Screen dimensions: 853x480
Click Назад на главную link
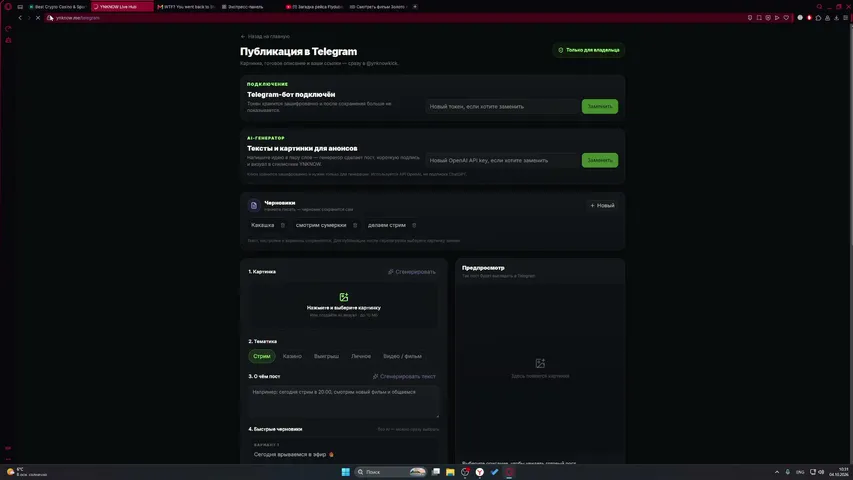pos(265,36)
